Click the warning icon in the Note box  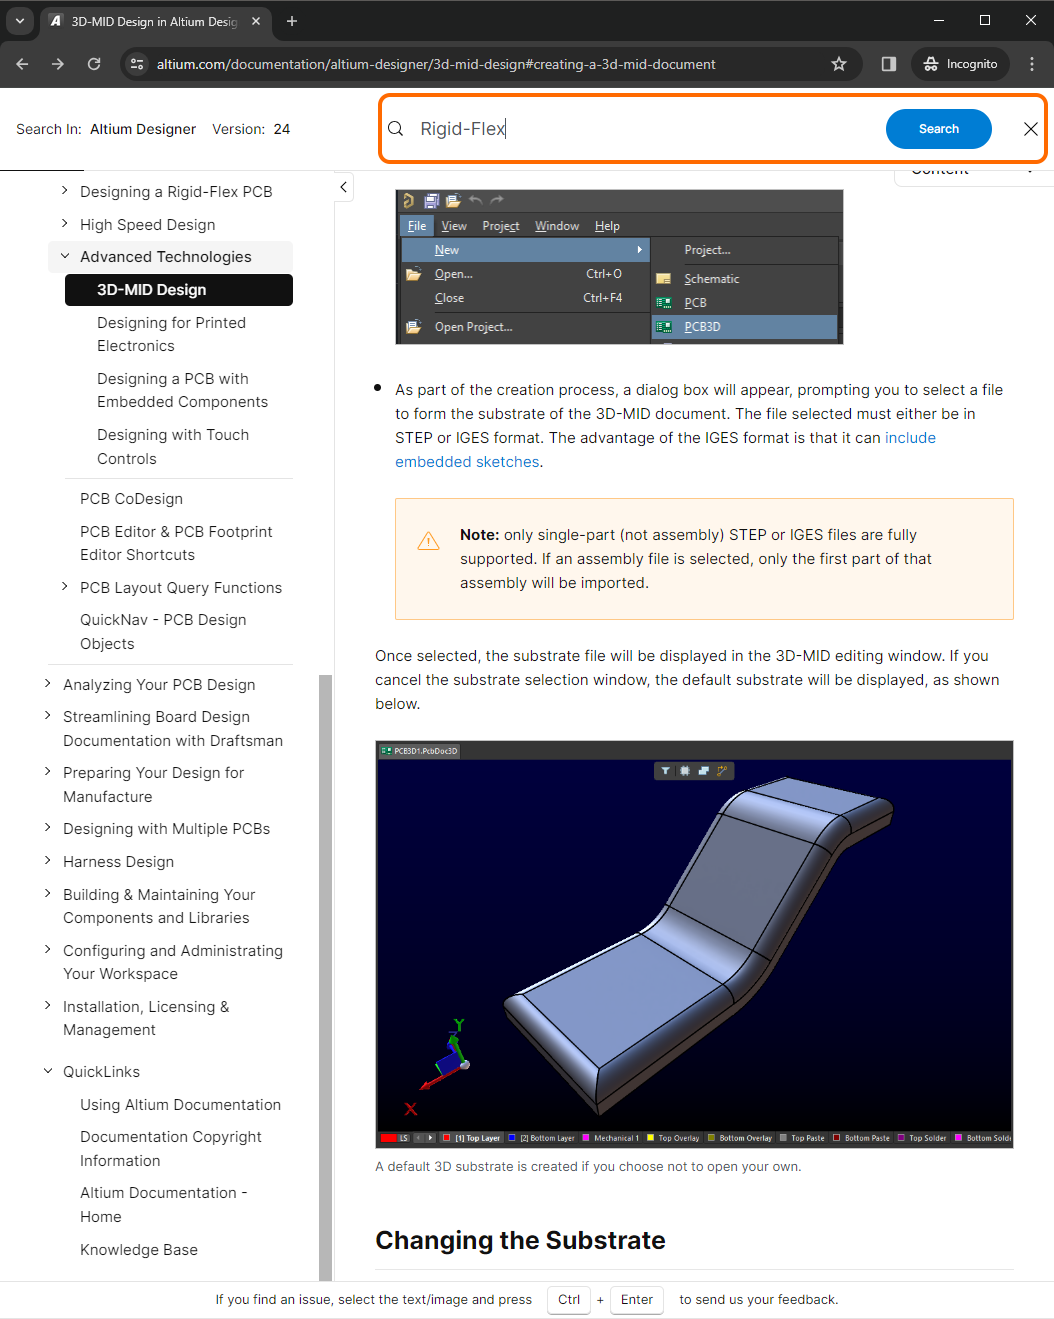pyautogui.click(x=428, y=542)
